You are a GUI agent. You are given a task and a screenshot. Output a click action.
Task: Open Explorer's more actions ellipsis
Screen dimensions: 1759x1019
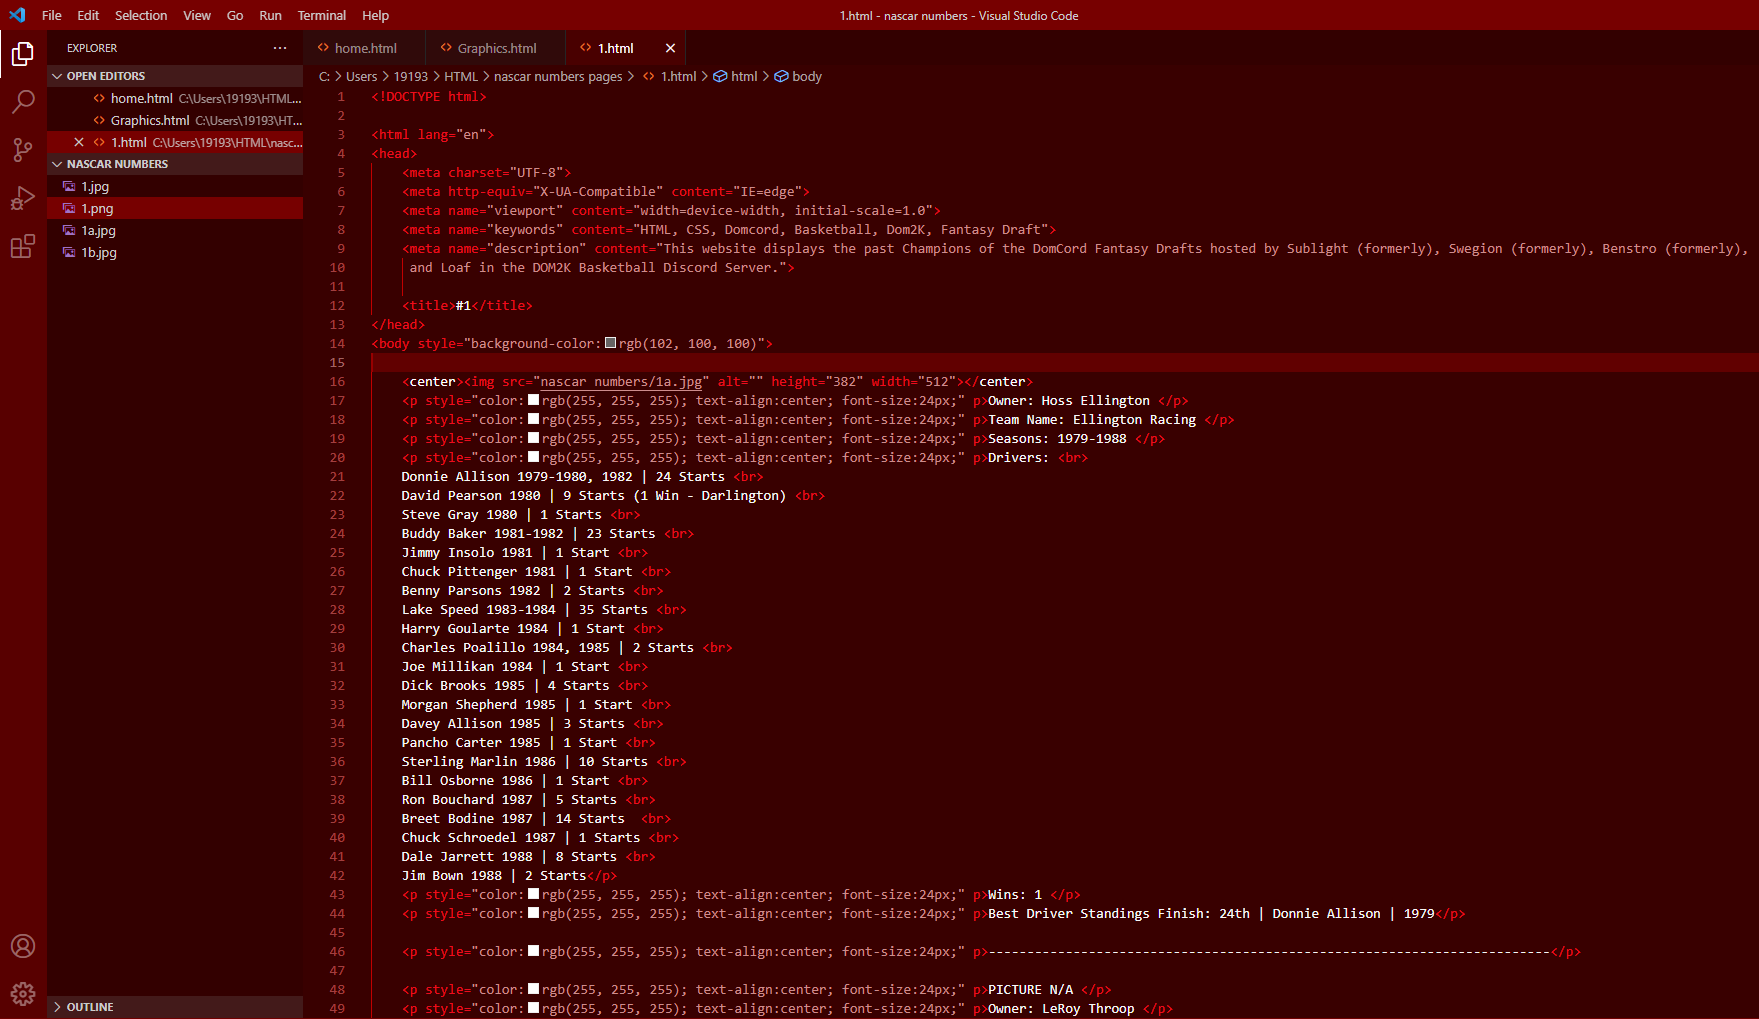[280, 48]
